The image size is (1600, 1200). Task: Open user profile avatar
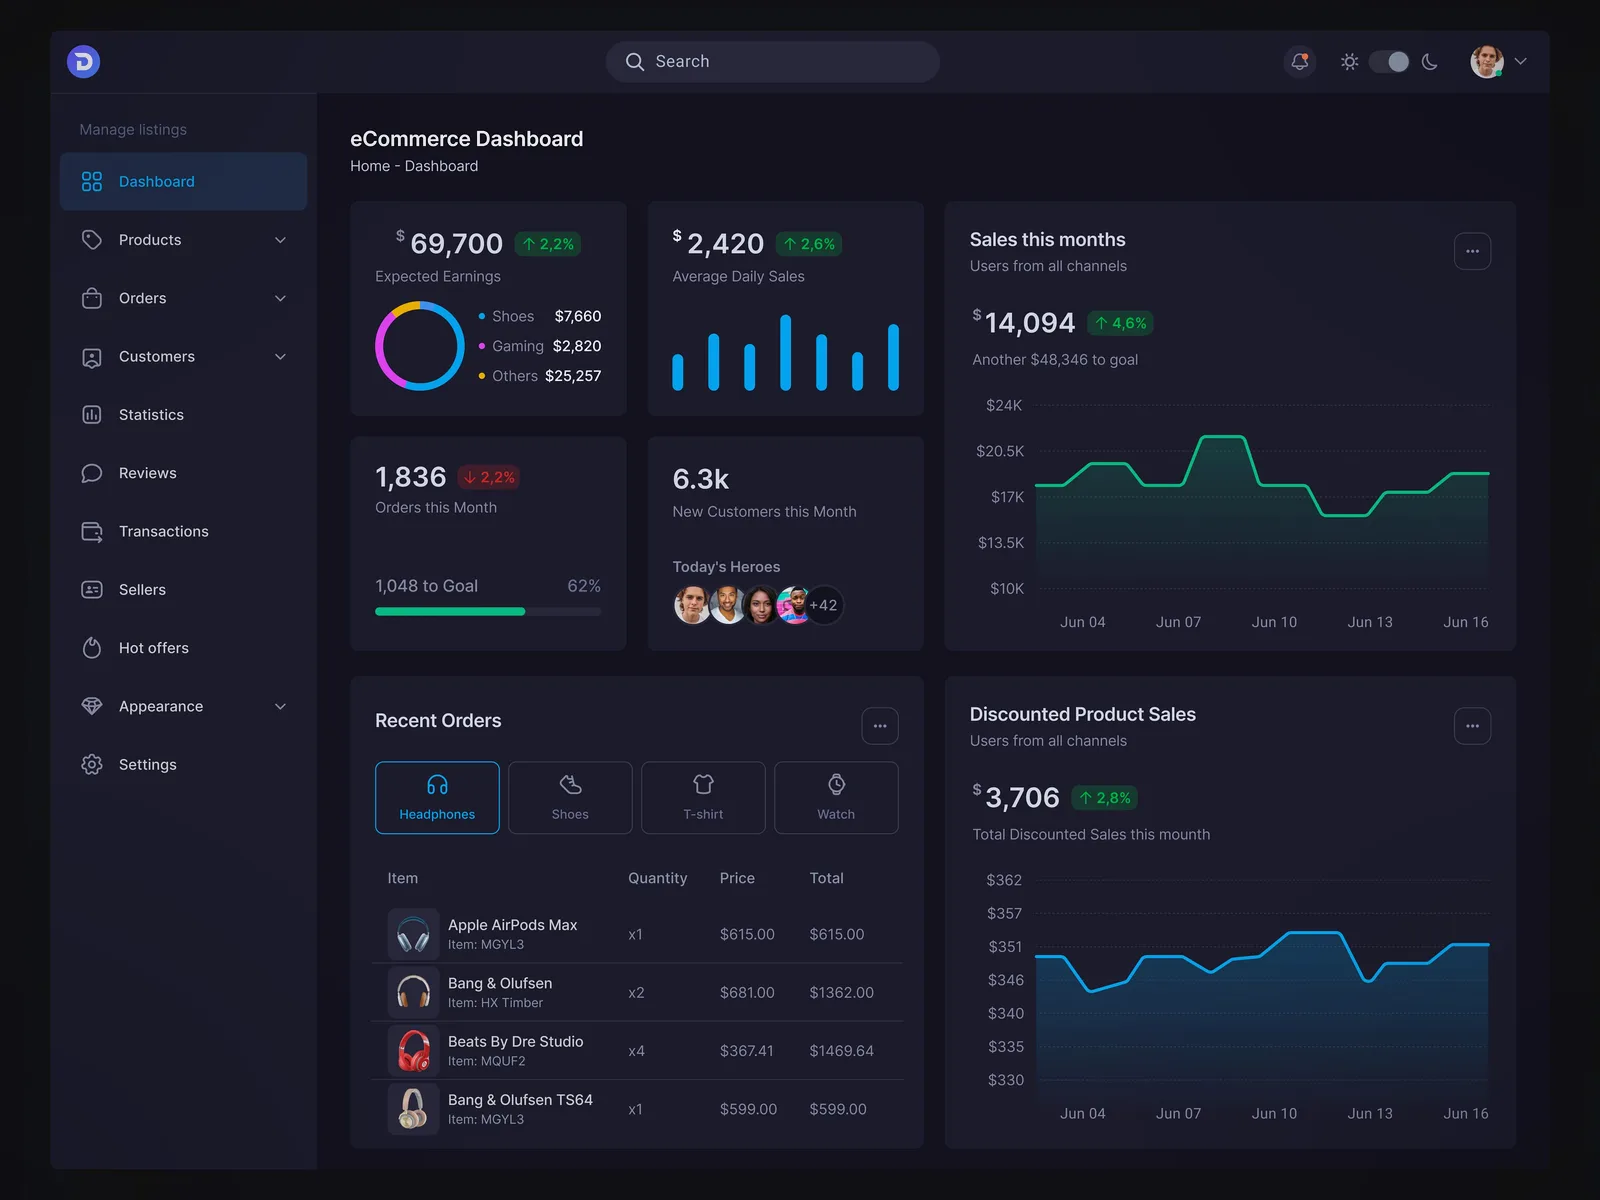[x=1486, y=62]
